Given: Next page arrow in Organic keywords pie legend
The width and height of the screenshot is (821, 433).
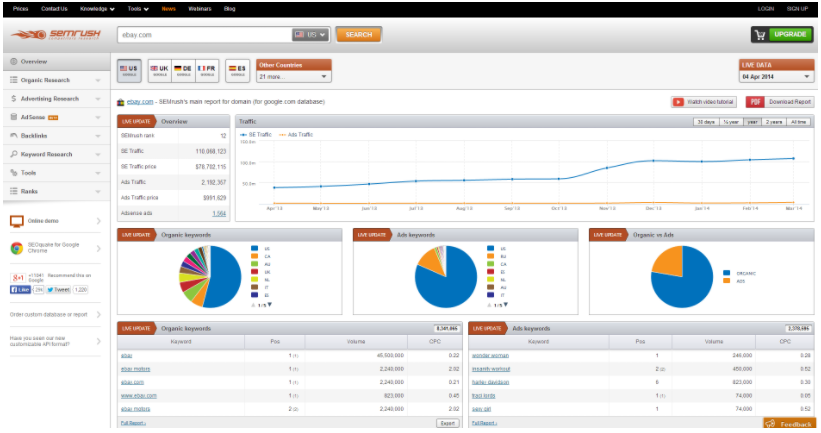Looking at the screenshot, I should point(270,305).
